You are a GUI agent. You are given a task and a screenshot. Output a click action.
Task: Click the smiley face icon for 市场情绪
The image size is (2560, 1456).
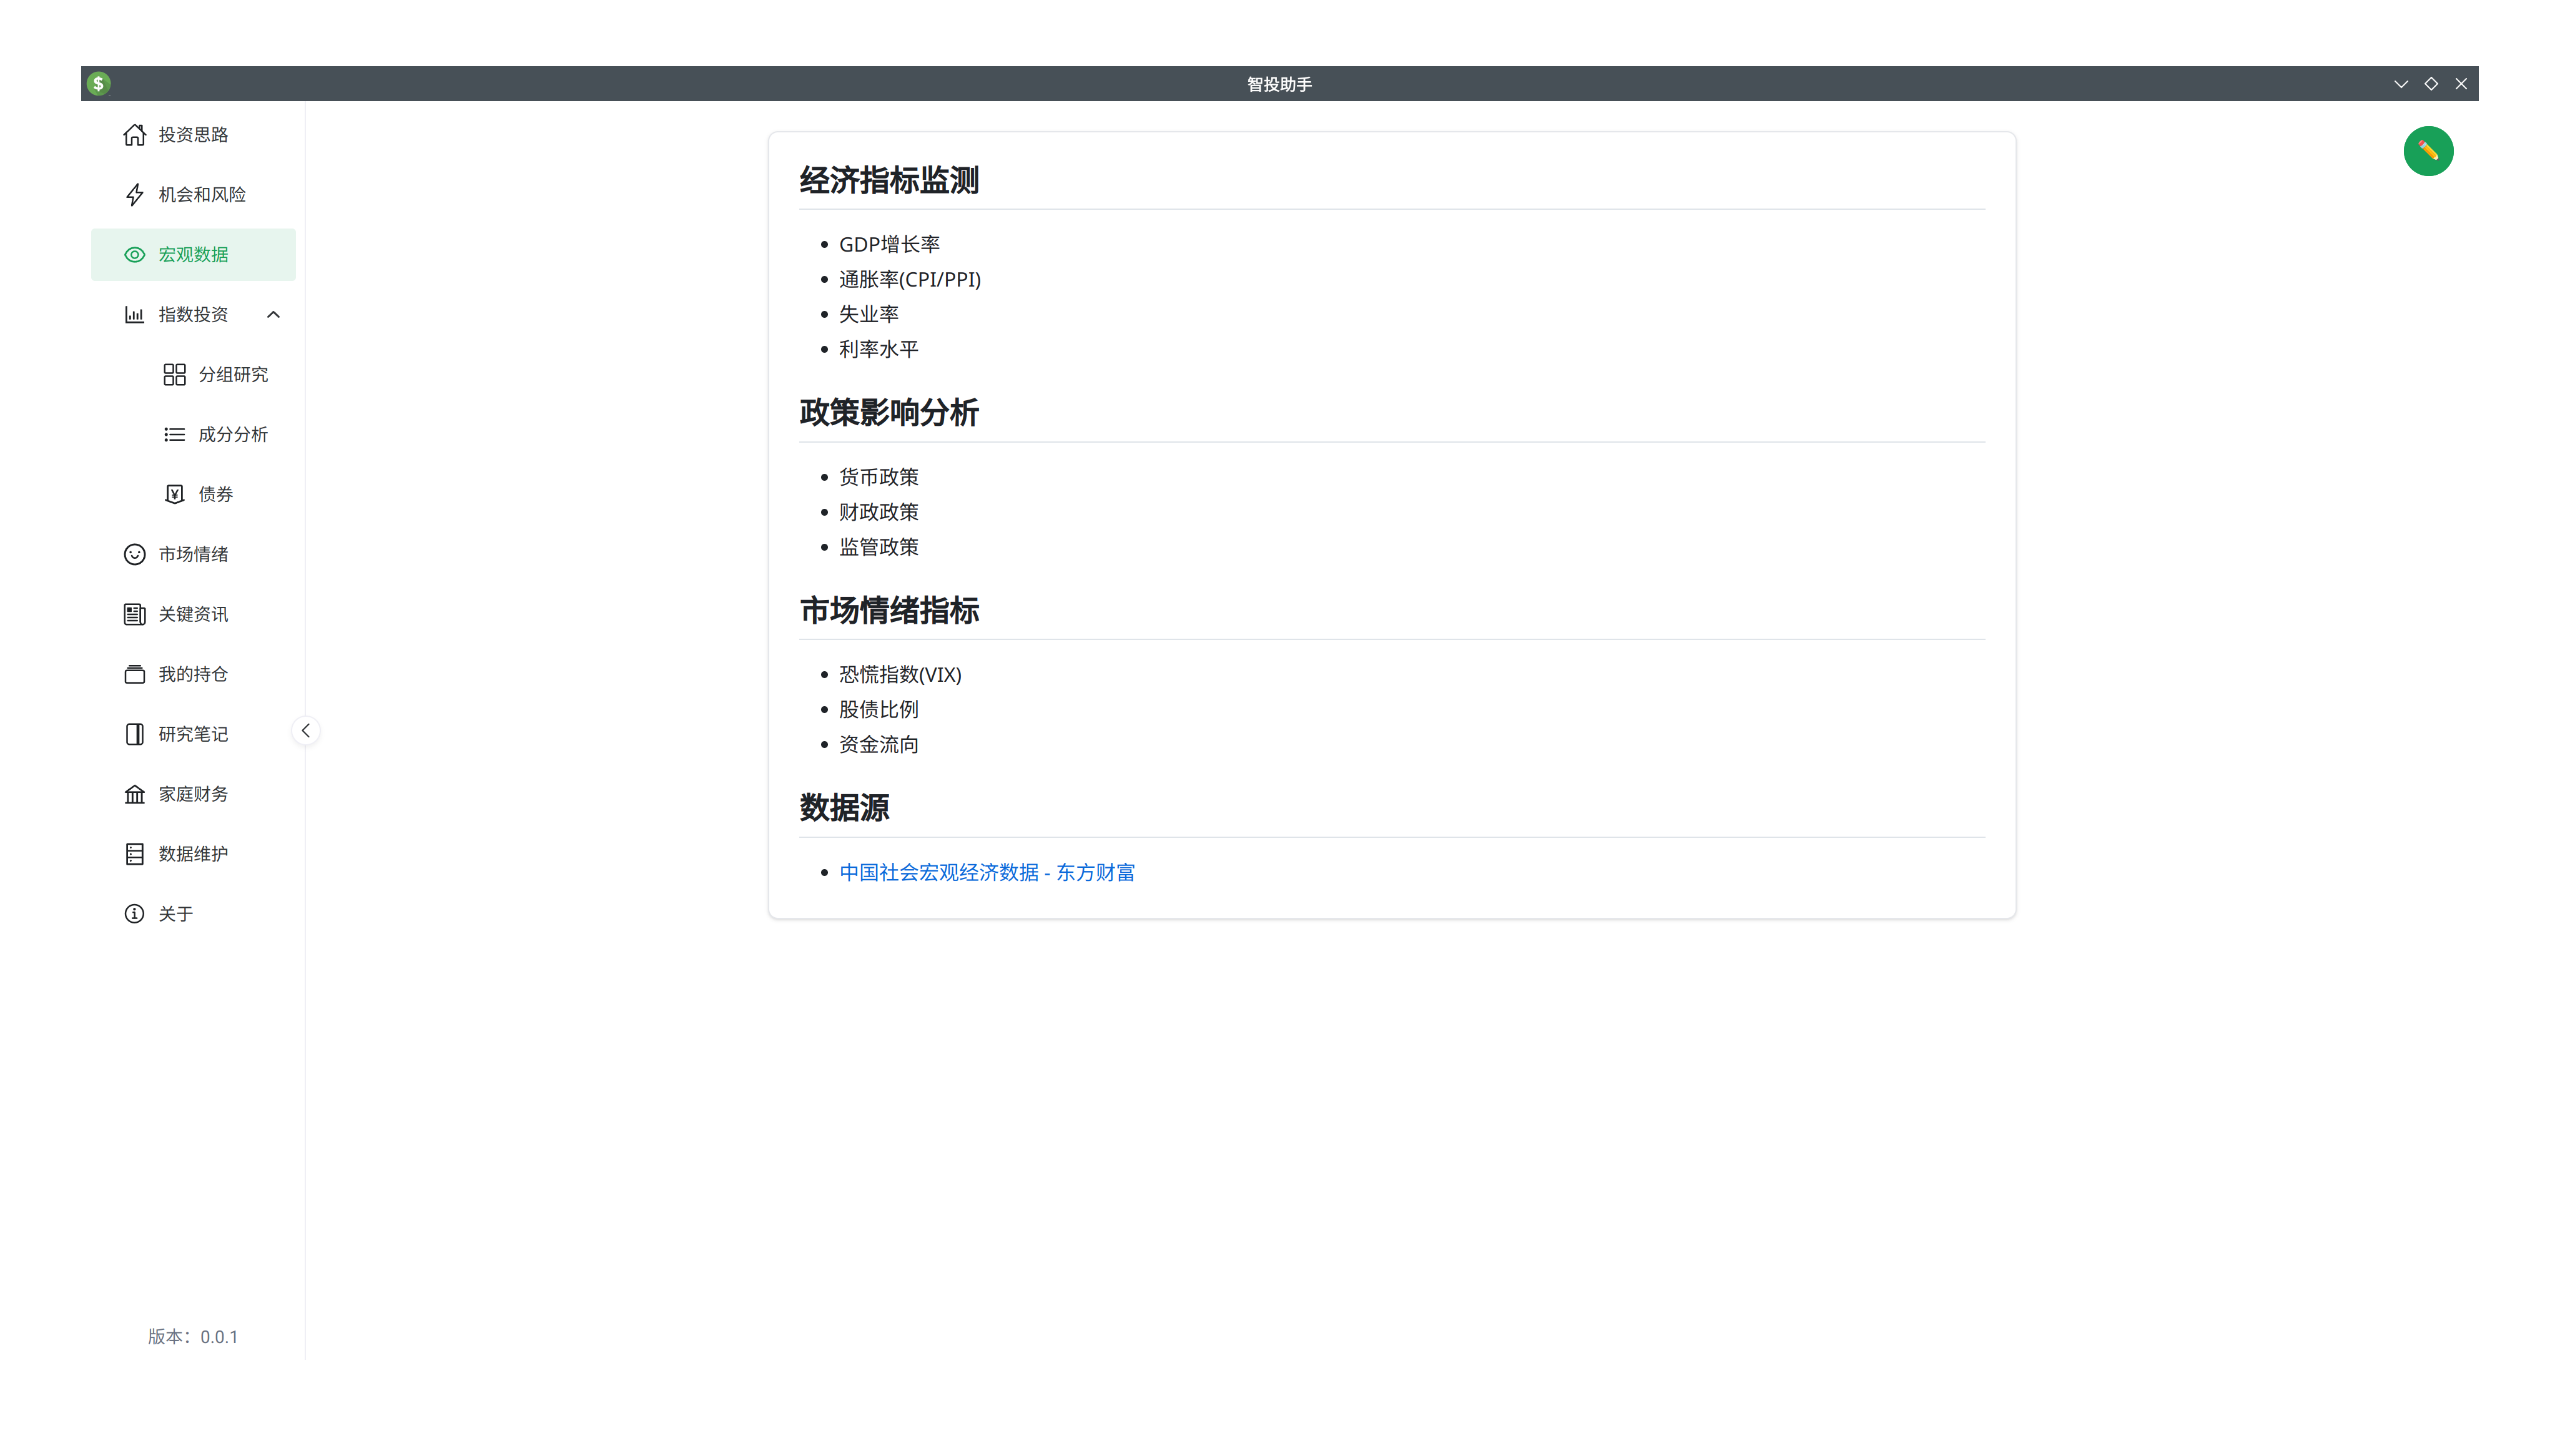[x=134, y=554]
